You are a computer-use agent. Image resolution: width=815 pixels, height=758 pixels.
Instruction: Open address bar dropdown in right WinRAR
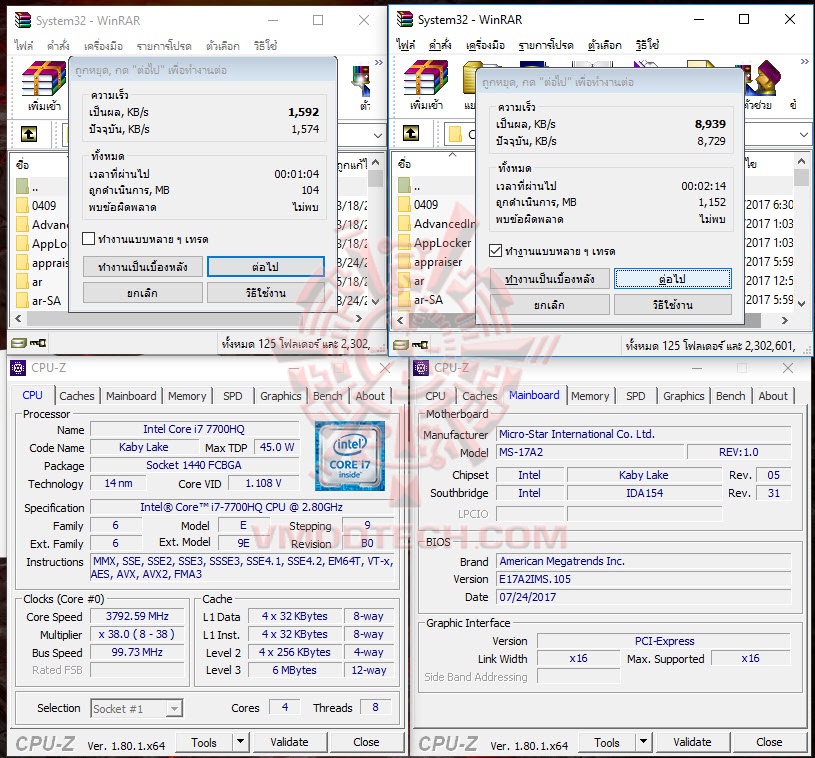point(804,134)
